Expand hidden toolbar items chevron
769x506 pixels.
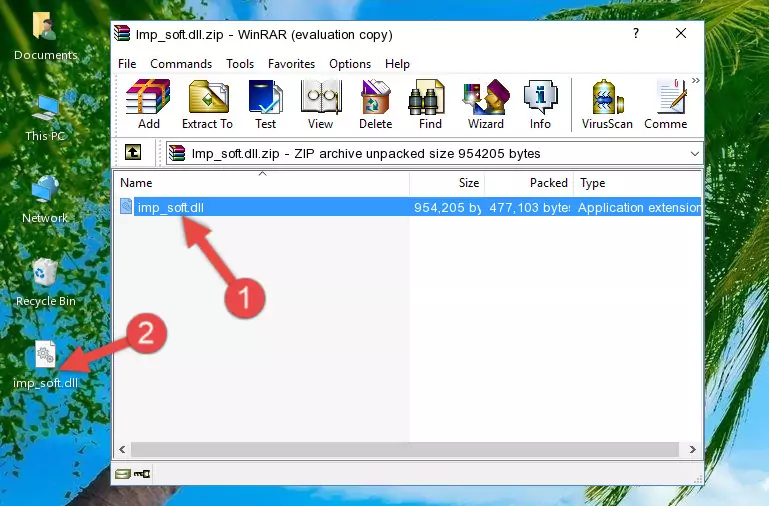(695, 81)
